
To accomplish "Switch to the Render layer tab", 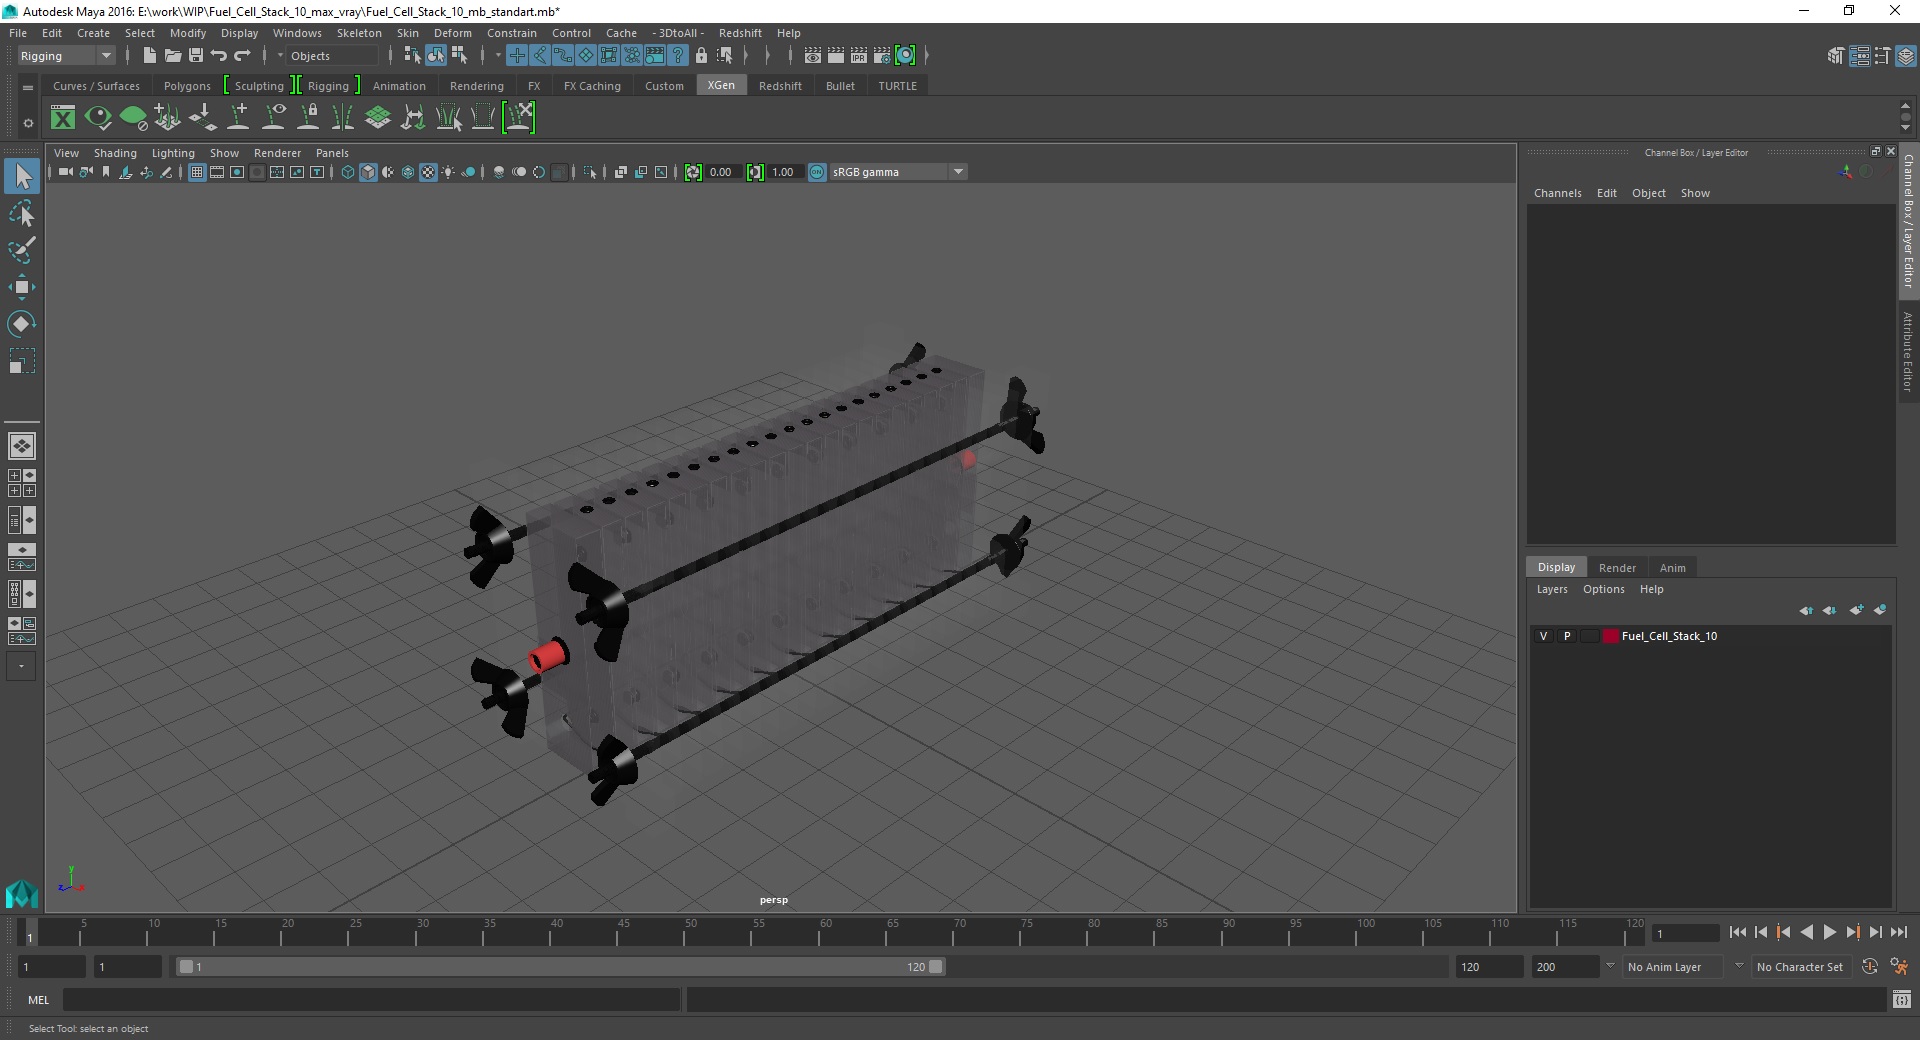I will (x=1617, y=567).
